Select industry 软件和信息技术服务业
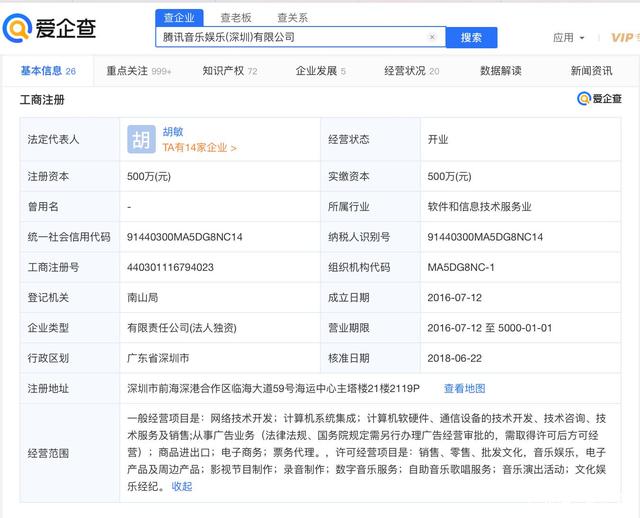Screen dimensions: 640x518 [x=479, y=207]
